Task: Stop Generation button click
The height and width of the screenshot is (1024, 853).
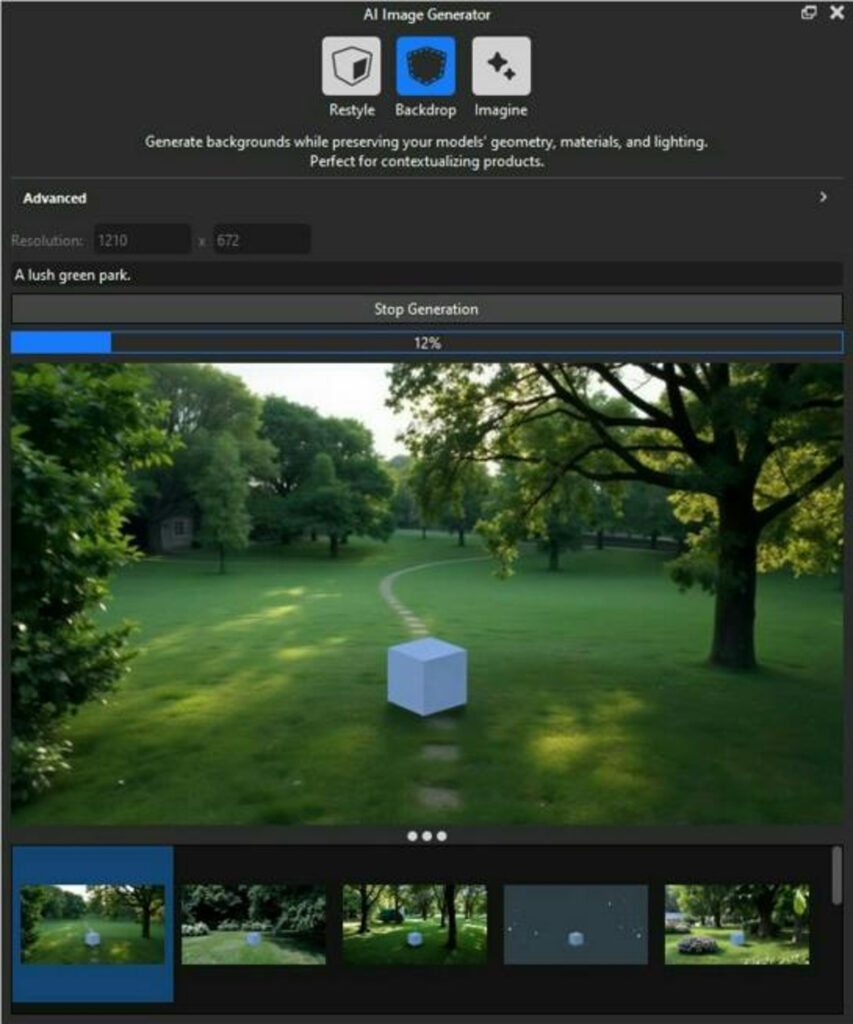Action: pos(426,309)
